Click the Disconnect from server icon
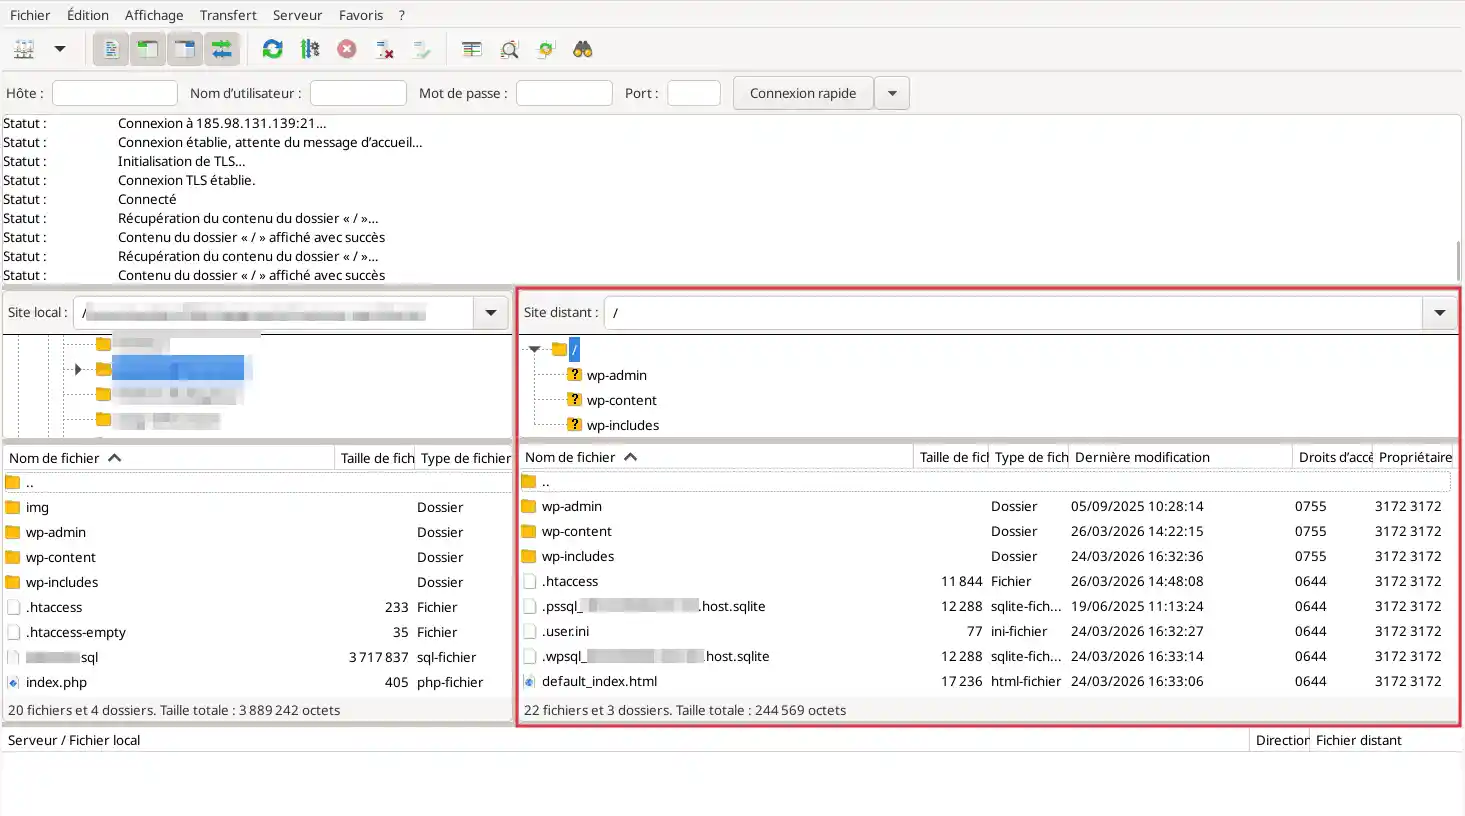 [x=384, y=48]
